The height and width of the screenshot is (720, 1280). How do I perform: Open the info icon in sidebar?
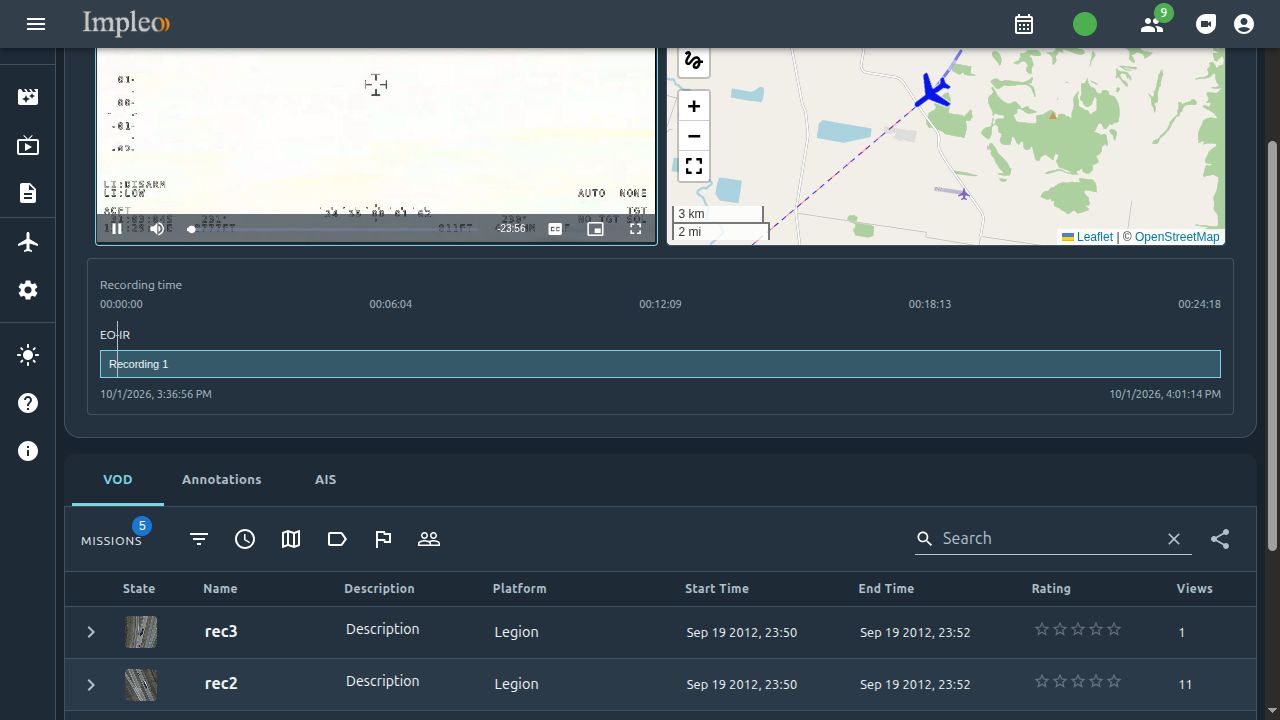click(28, 451)
